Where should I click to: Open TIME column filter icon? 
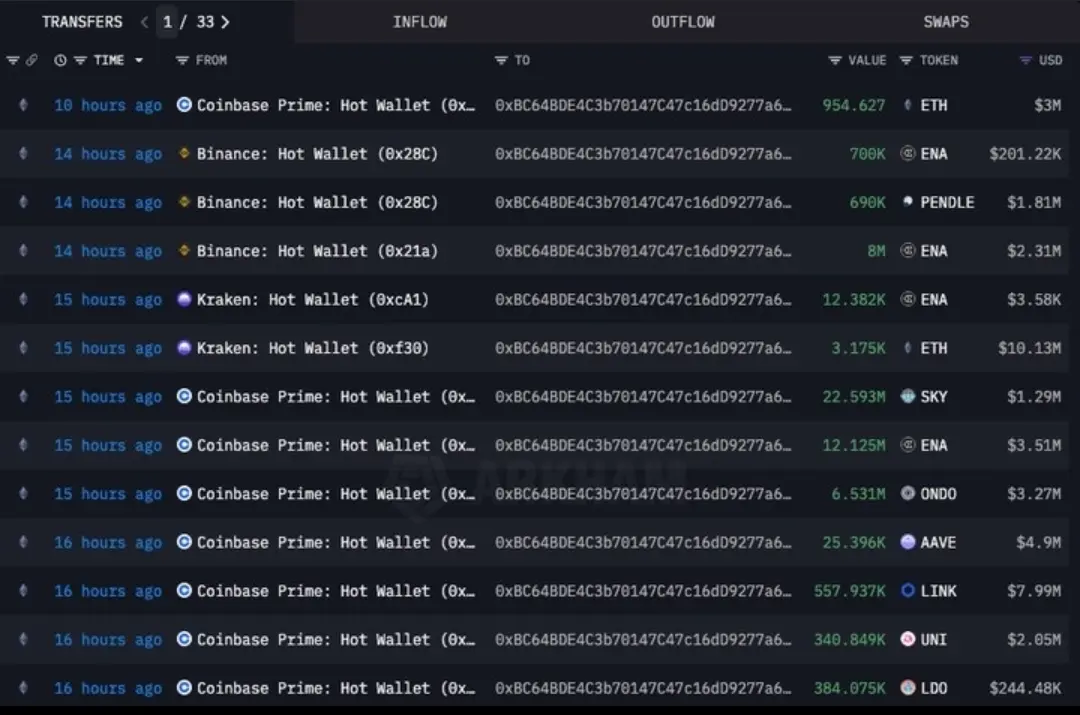(81, 61)
